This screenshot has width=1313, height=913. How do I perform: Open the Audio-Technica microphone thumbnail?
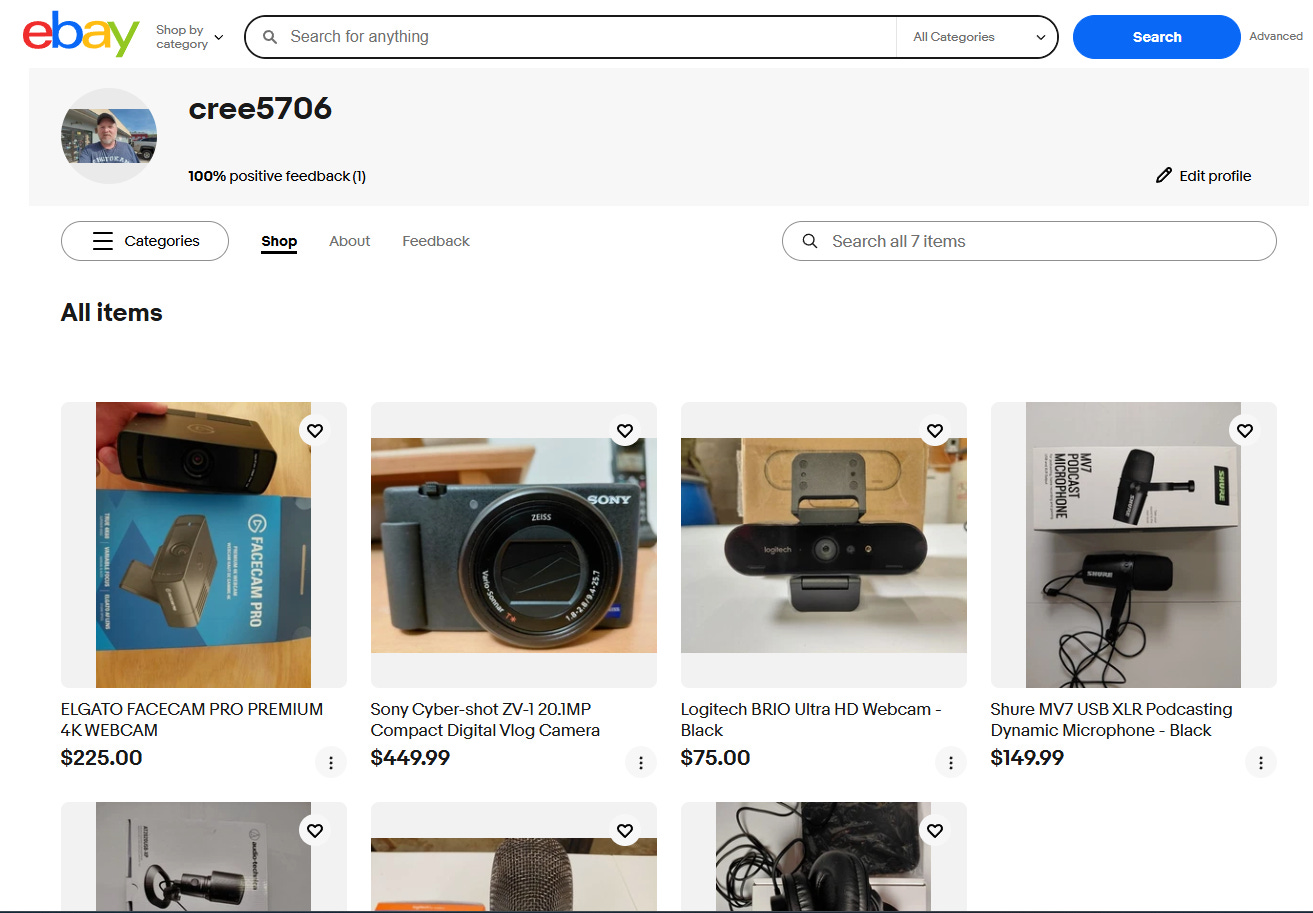point(204,857)
